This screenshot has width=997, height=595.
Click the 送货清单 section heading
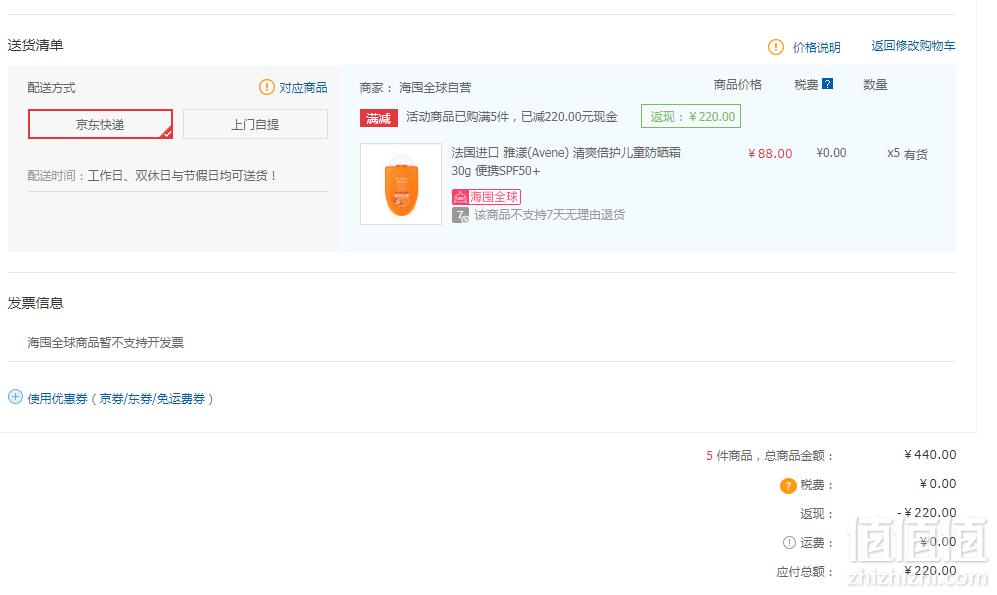click(36, 45)
